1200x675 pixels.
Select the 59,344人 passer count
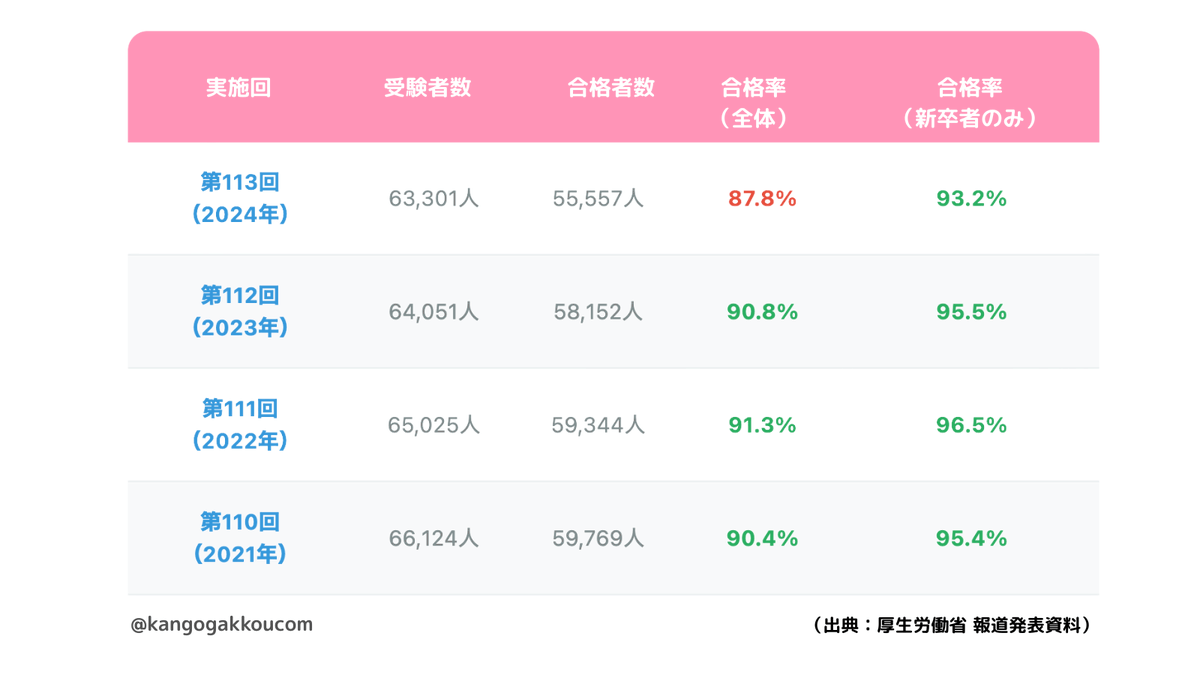598,425
